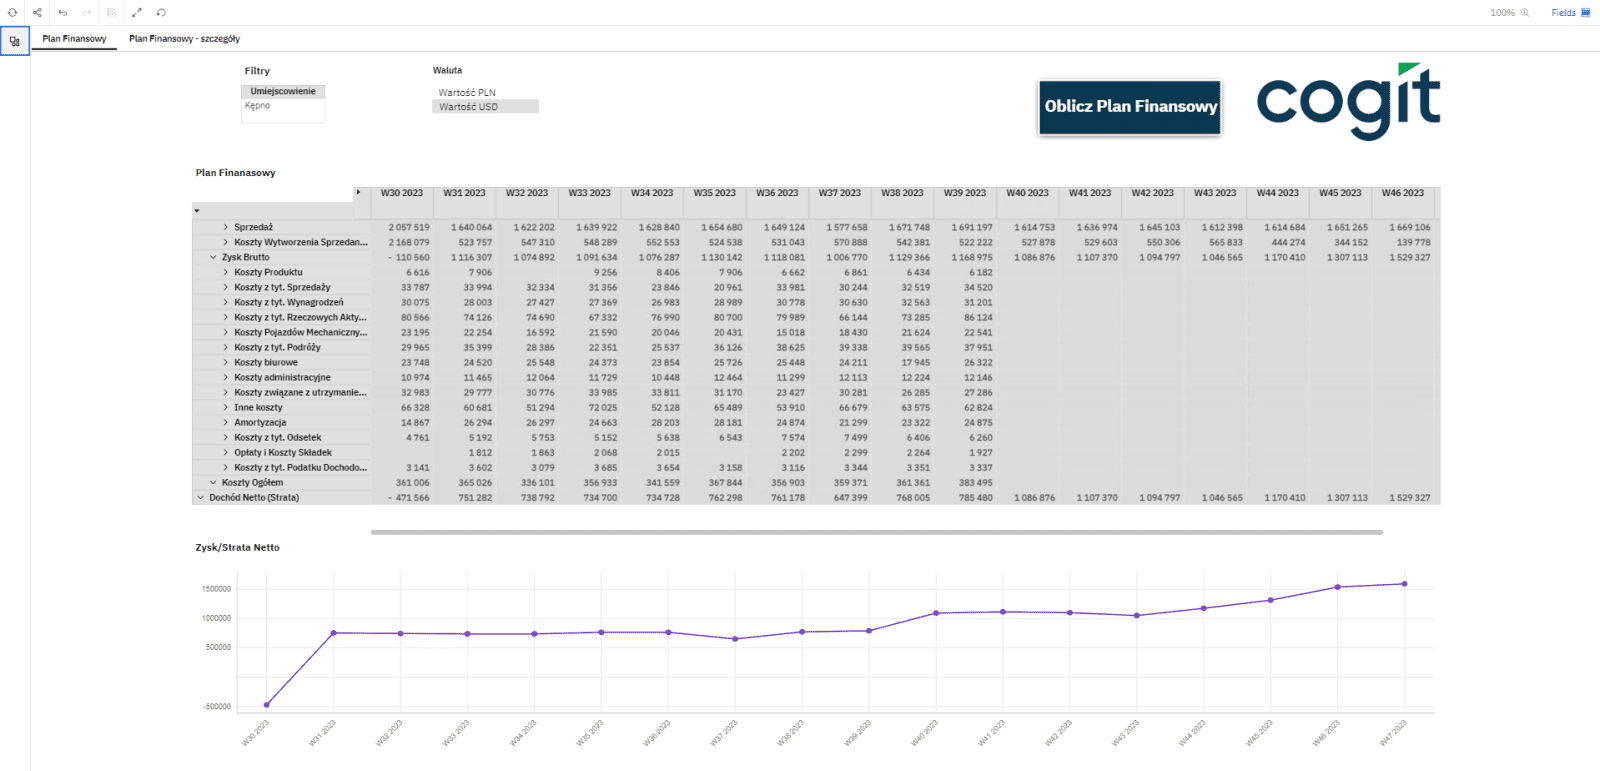Click the last data point on the Zysk/Strata chart
This screenshot has width=1600, height=771.
point(1404,584)
